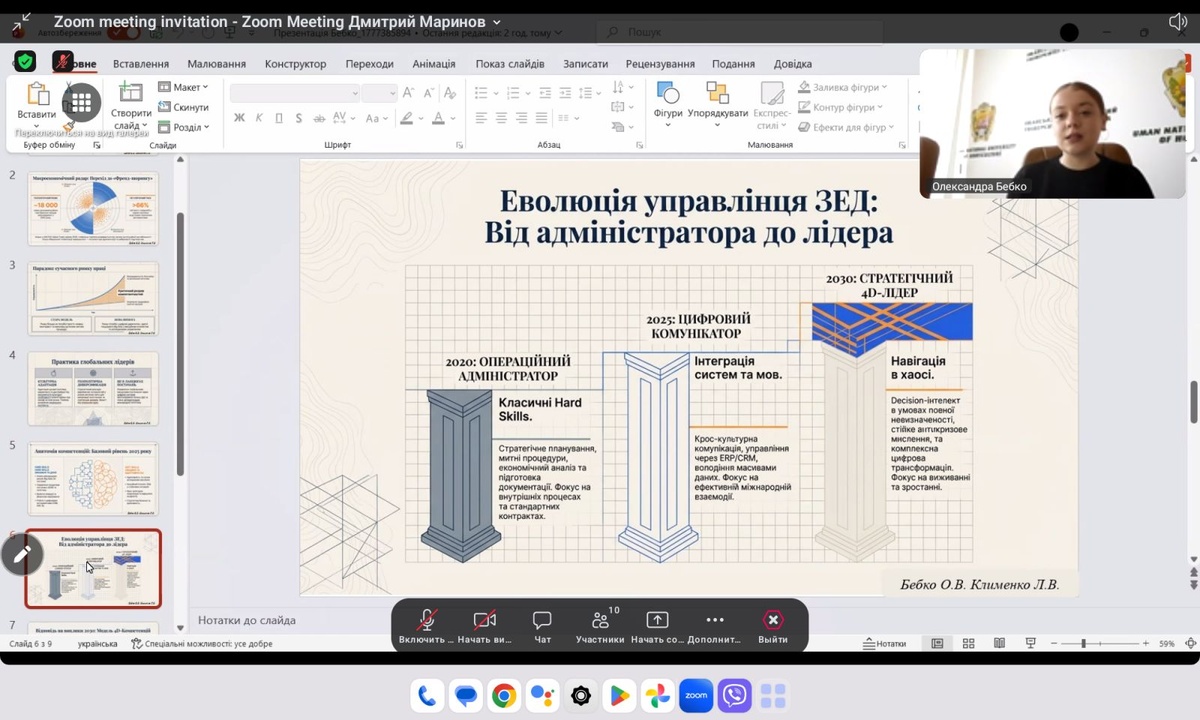1200x720 pixels.
Task: Turn on the camera in Zoom toolbar
Action: coord(484,621)
